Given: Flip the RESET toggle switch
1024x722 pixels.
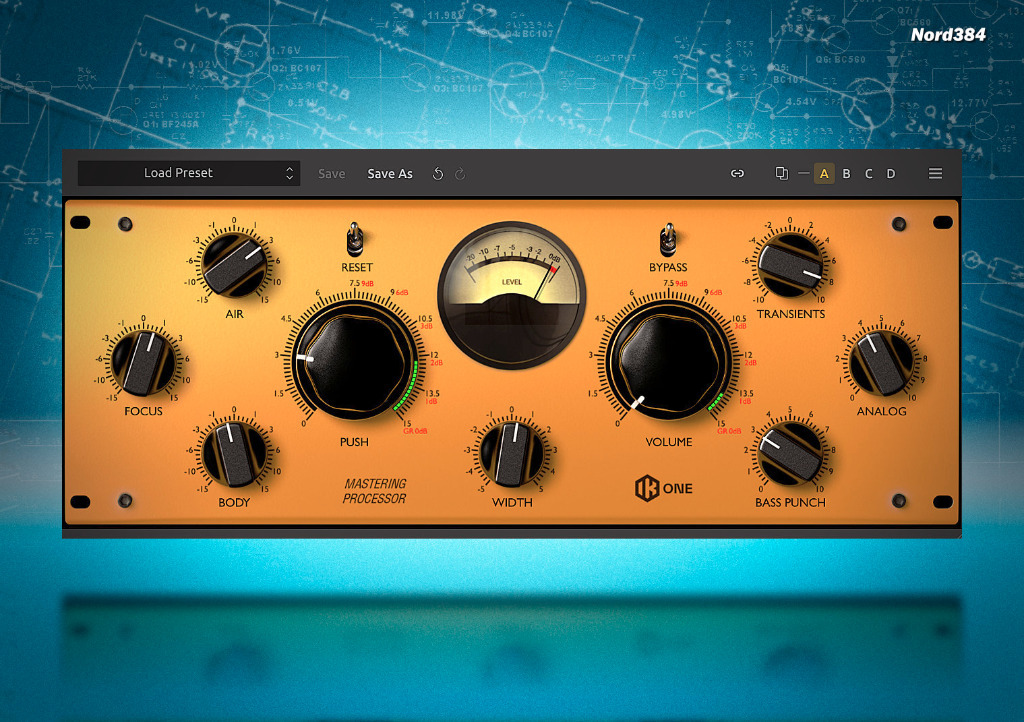Looking at the screenshot, I should (x=355, y=239).
